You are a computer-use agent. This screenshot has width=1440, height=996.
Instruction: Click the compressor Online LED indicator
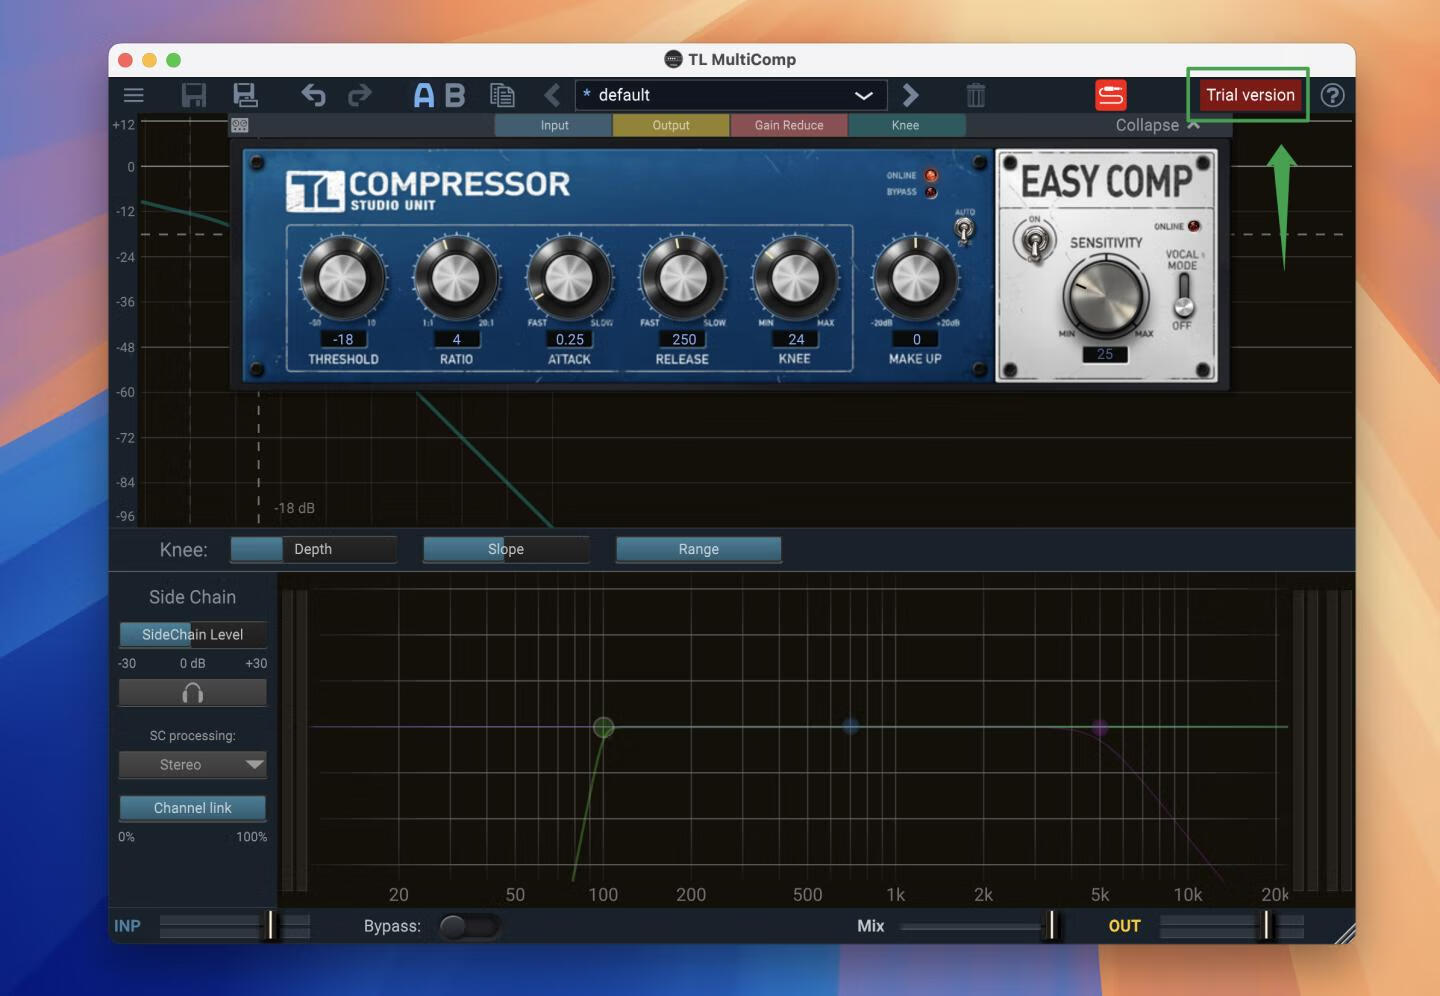click(931, 176)
